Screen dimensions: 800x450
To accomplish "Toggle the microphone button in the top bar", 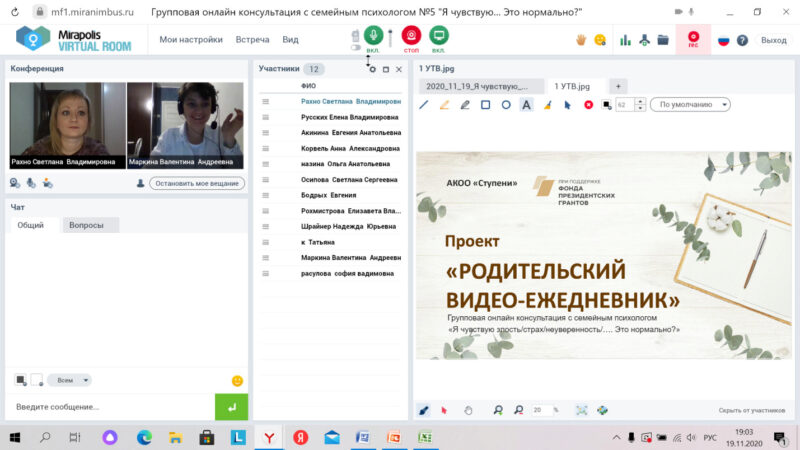I will click(373, 36).
